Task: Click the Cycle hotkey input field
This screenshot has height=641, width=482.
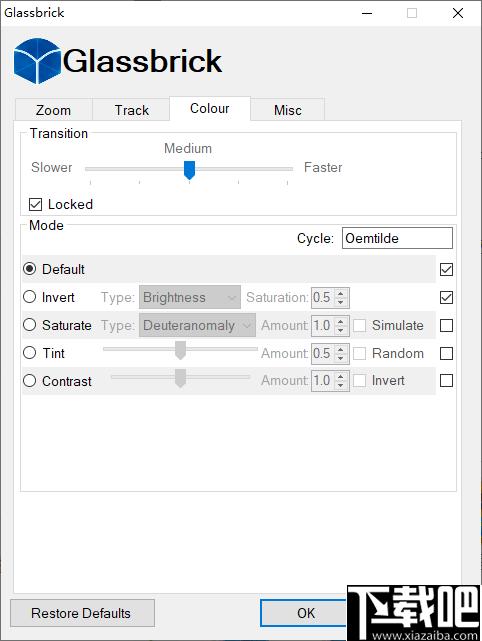Action: click(397, 238)
